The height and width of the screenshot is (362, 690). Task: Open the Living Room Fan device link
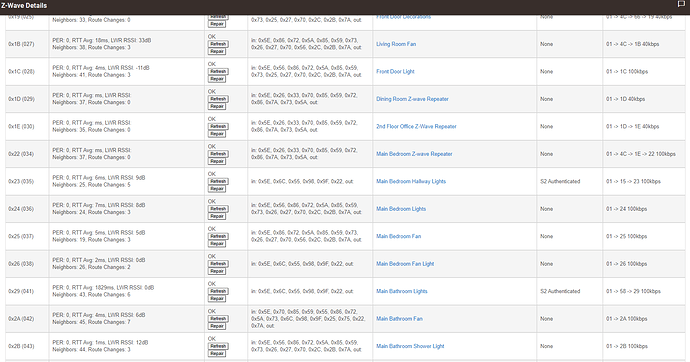396,44
